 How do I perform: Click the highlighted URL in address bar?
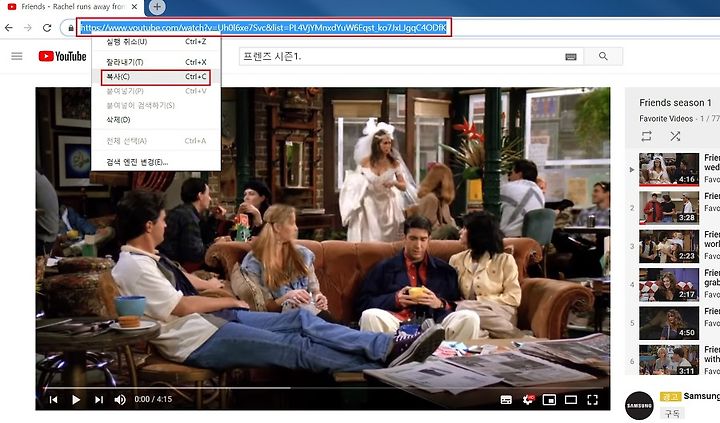[264, 28]
